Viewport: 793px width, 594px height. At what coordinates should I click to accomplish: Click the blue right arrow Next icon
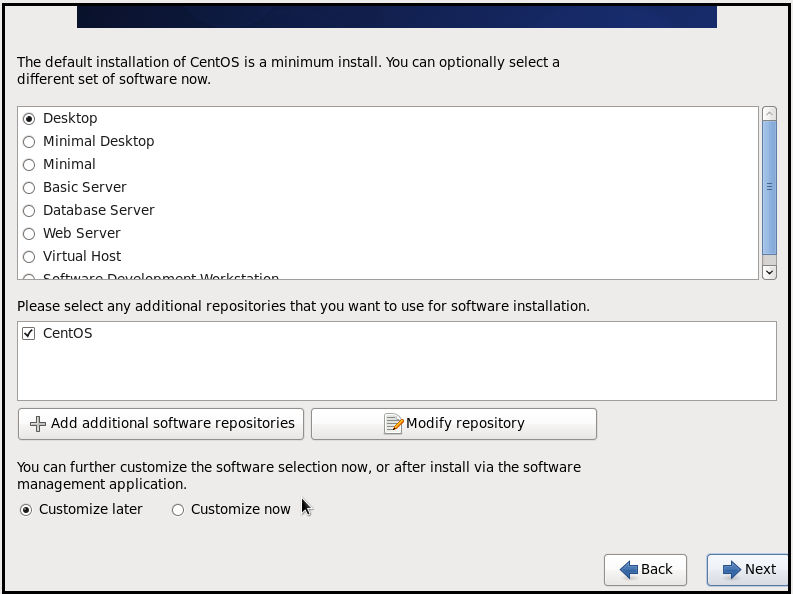click(731, 569)
